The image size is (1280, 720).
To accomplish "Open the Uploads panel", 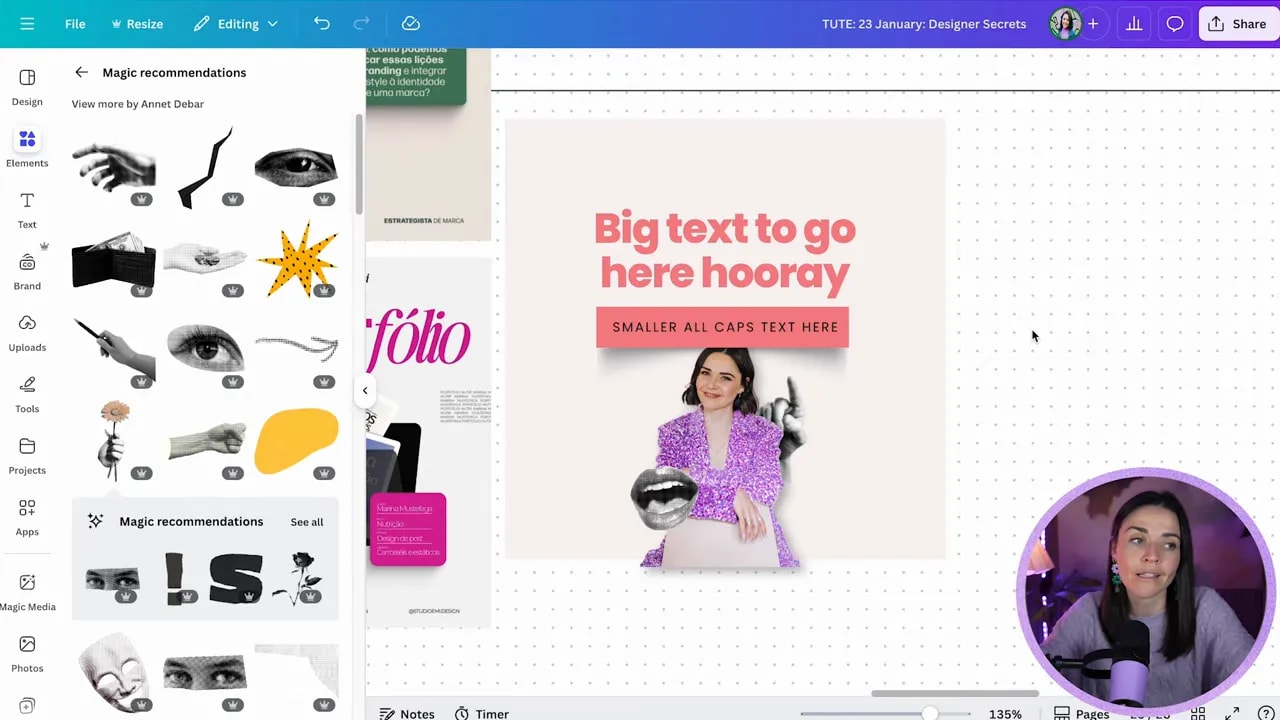I will coord(27,333).
